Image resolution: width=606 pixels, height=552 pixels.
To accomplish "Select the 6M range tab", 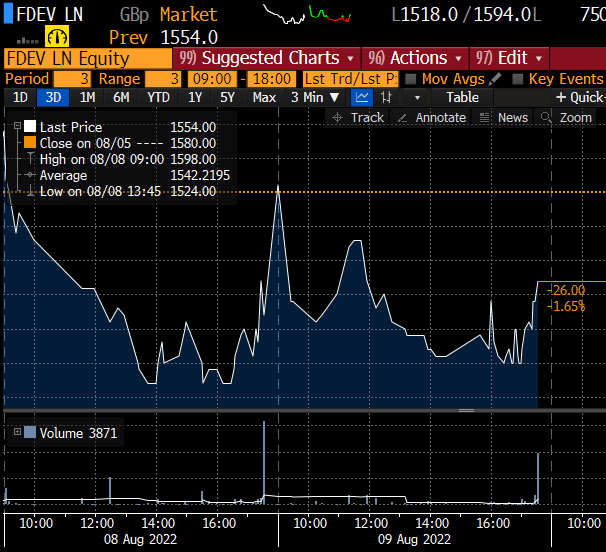I will pyautogui.click(x=121, y=97).
